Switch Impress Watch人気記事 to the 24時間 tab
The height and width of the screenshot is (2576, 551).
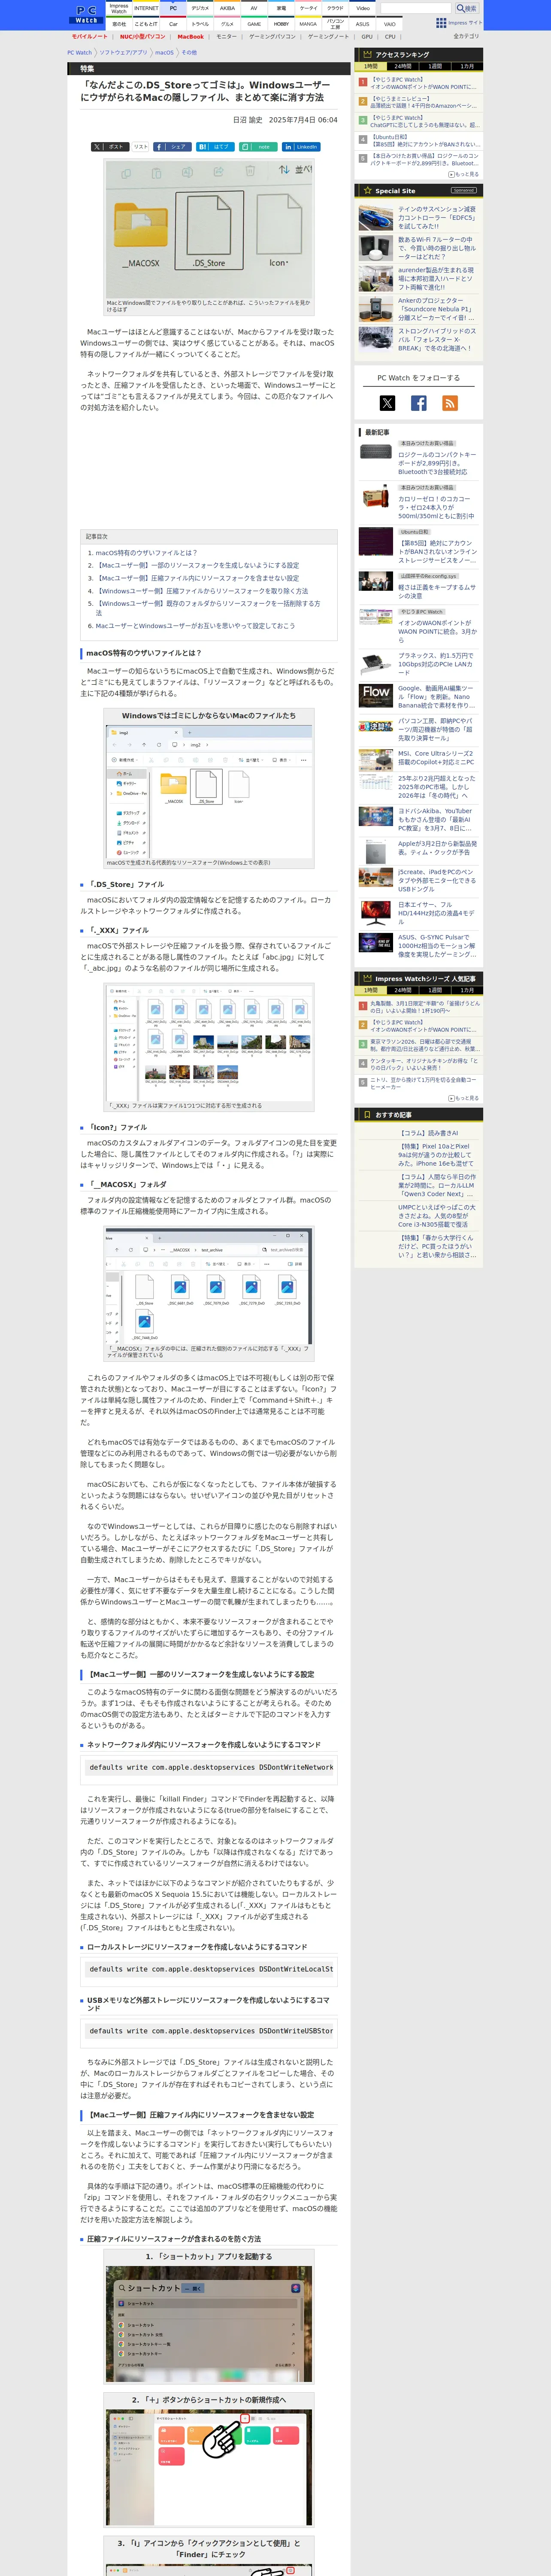(402, 990)
